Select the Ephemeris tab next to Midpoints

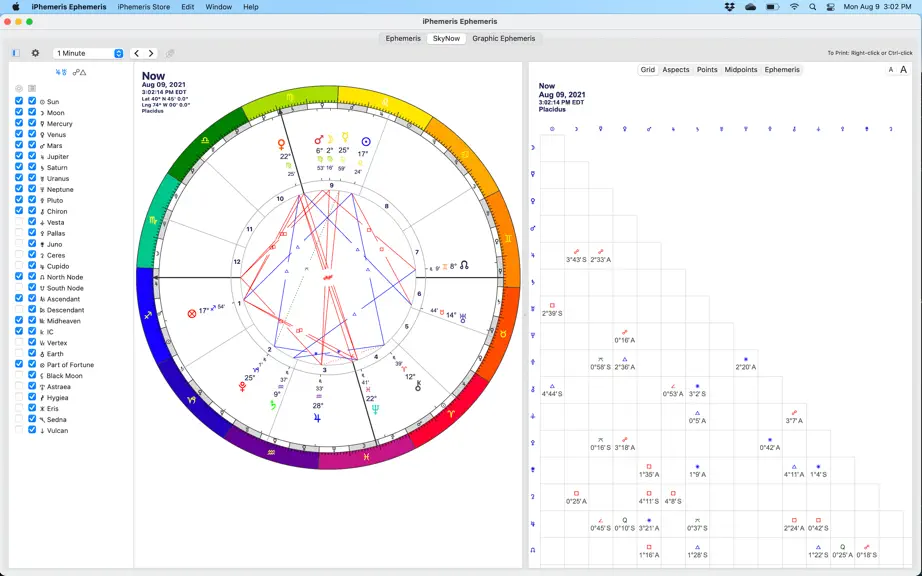tap(781, 69)
